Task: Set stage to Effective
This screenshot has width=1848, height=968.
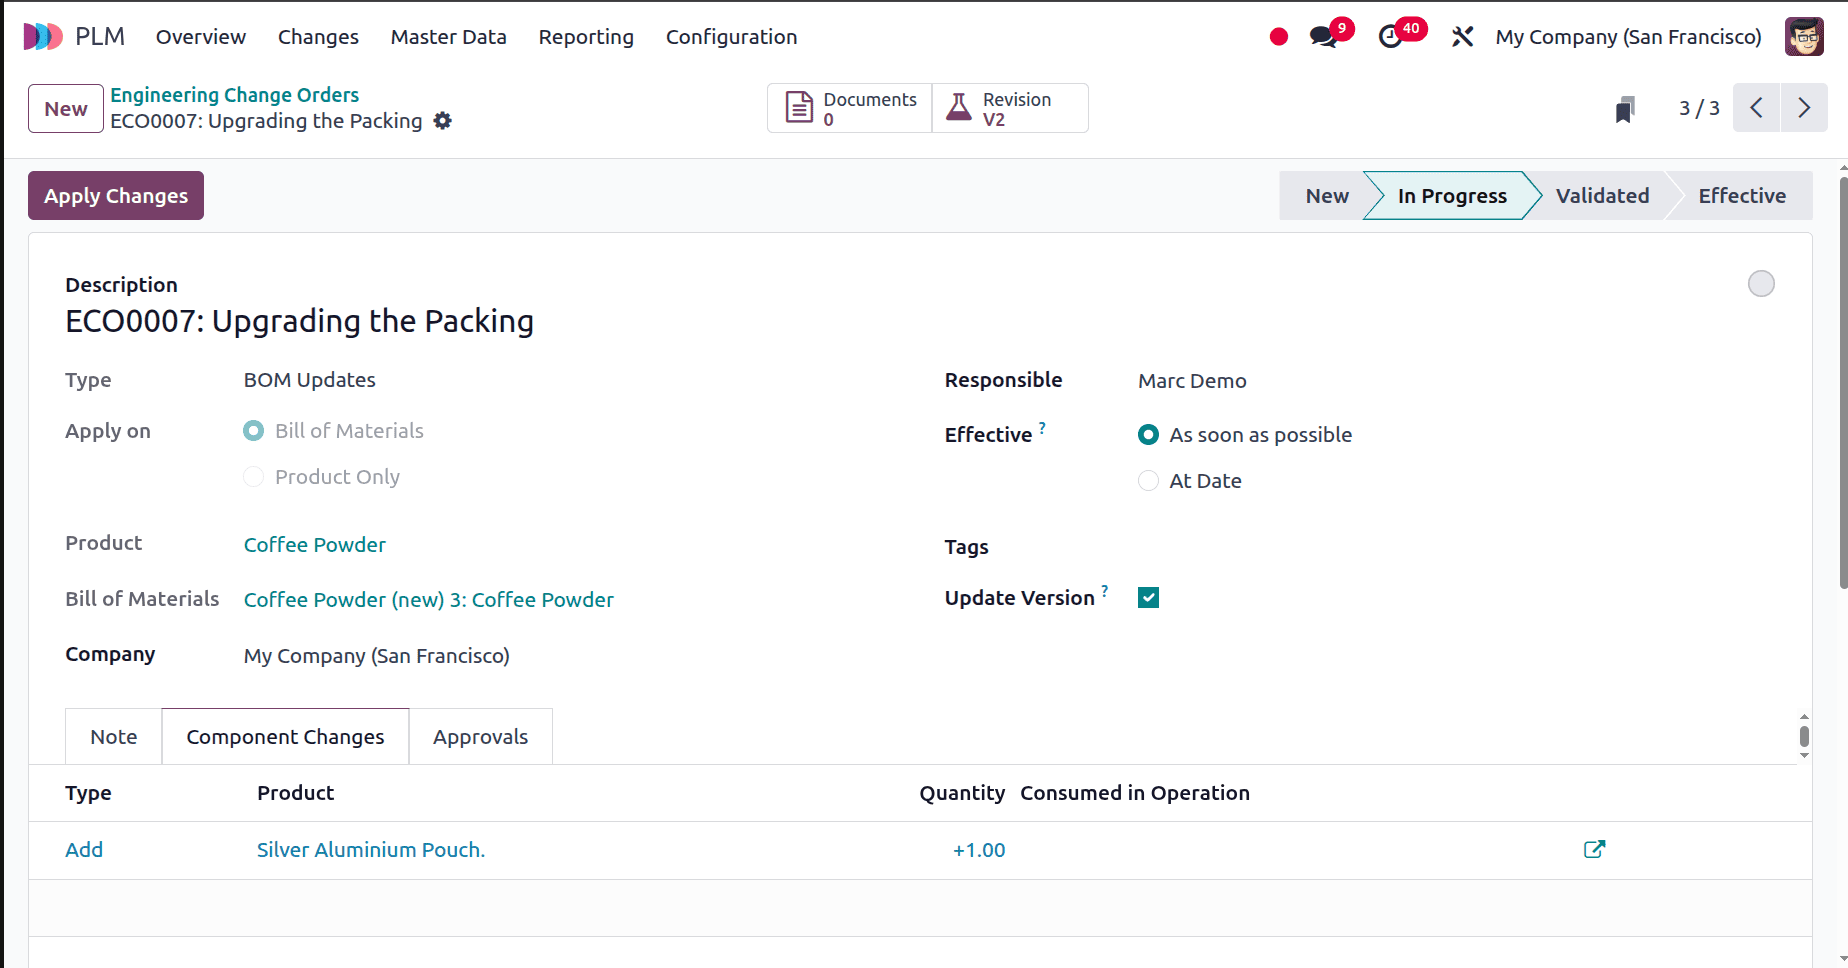Action: [1741, 196]
